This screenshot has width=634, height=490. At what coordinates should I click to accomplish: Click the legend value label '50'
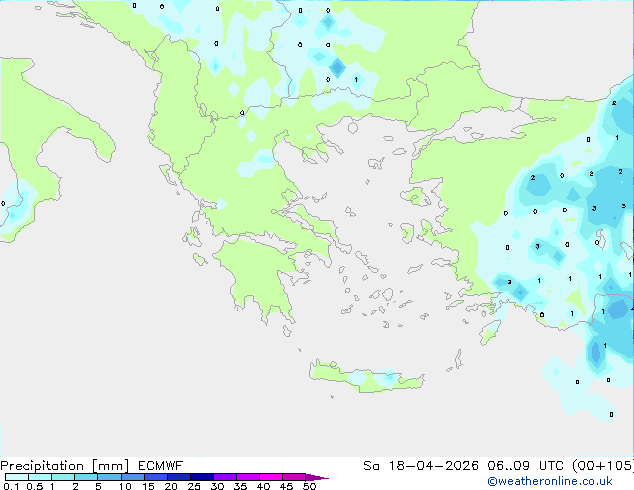coord(309,486)
